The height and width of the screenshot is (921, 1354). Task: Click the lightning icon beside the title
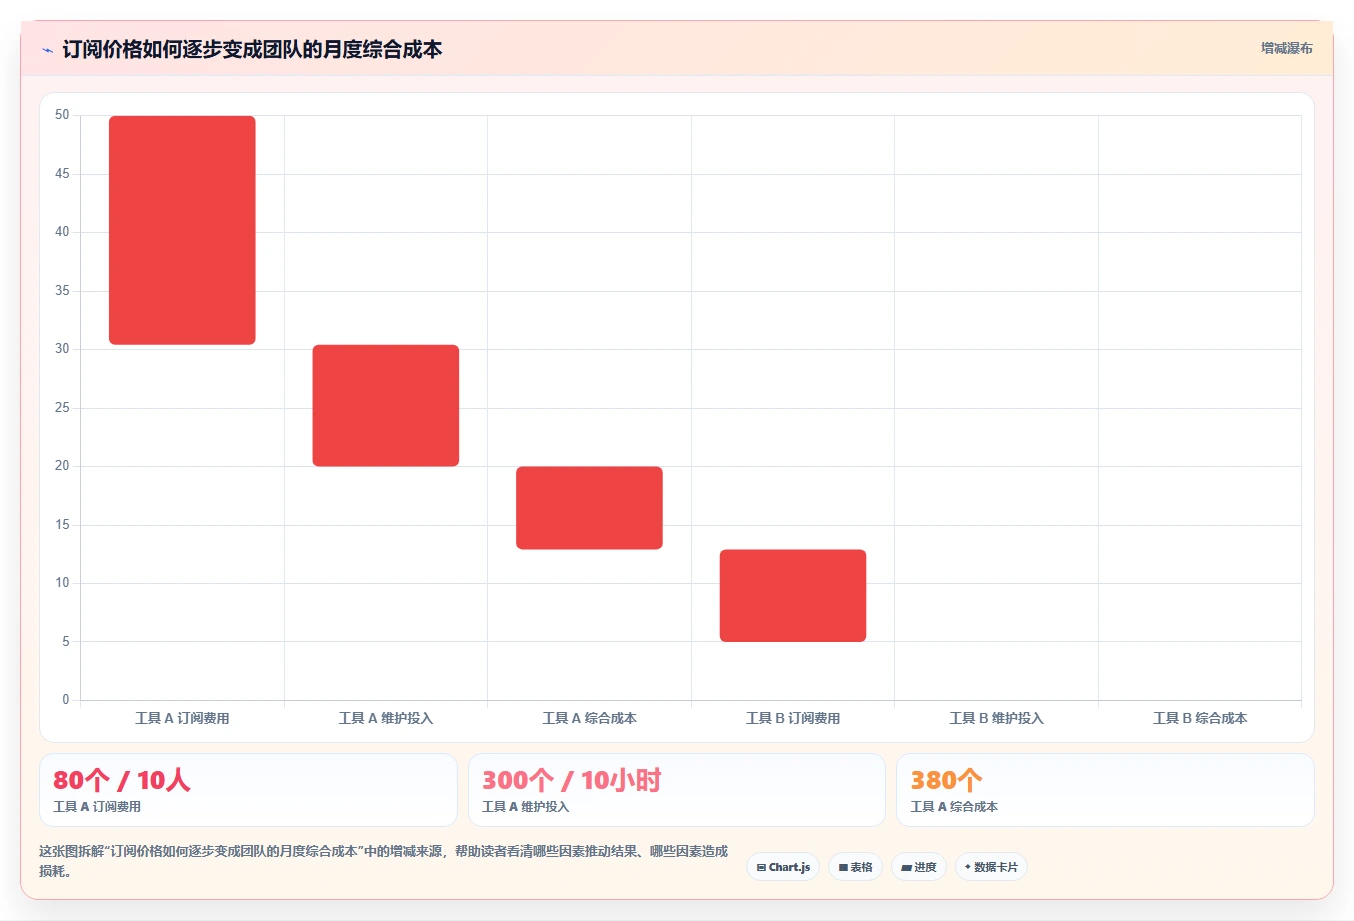pos(47,50)
